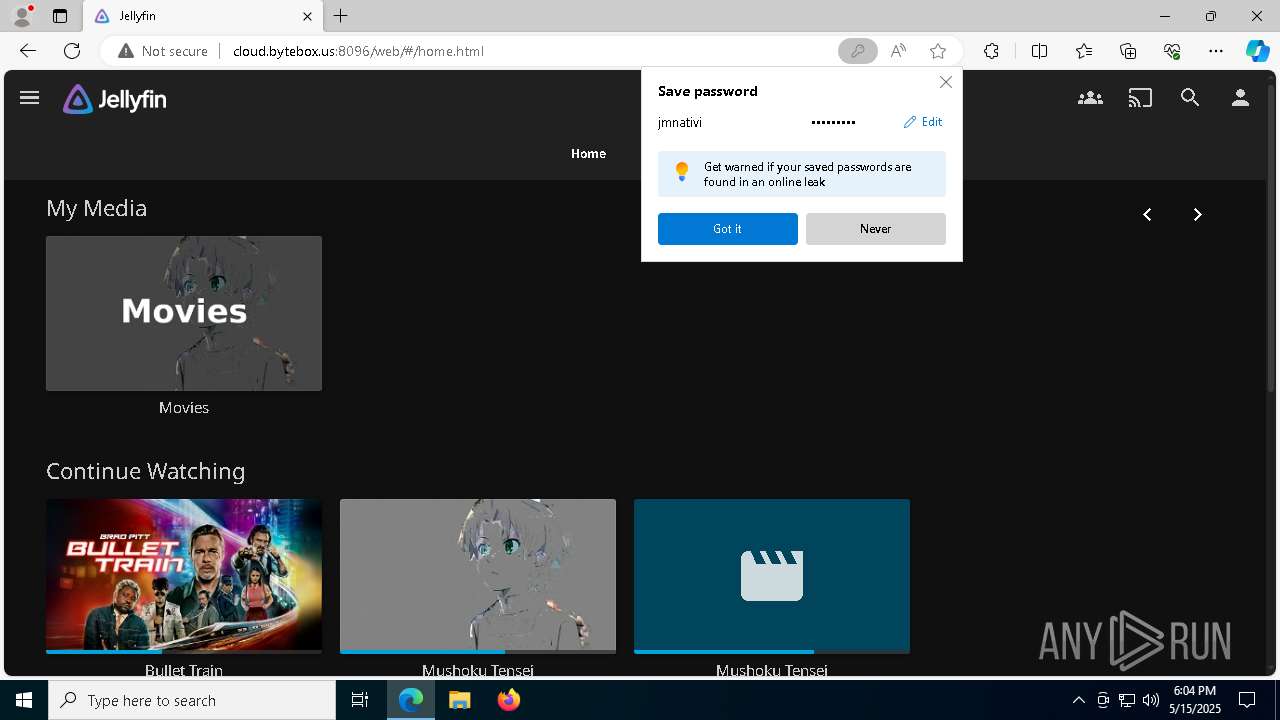Open the browser profile icon
The height and width of the screenshot is (720, 1280).
coord(21,16)
